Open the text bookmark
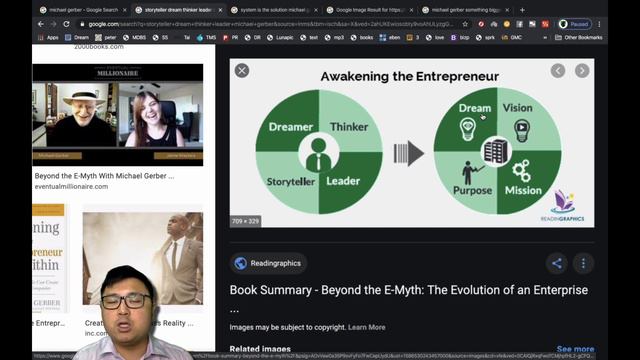Image resolution: width=640 pixels, height=360 pixels. 309,38
